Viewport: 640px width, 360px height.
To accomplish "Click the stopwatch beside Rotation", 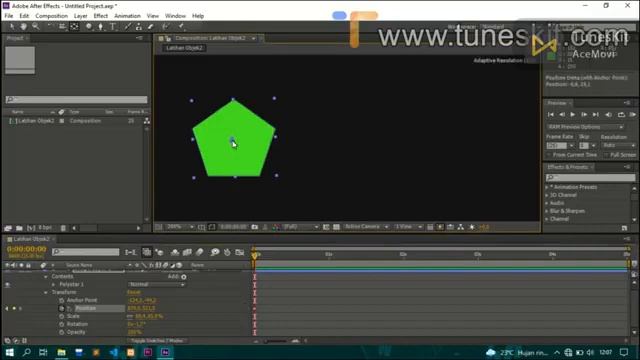I will pos(62,324).
